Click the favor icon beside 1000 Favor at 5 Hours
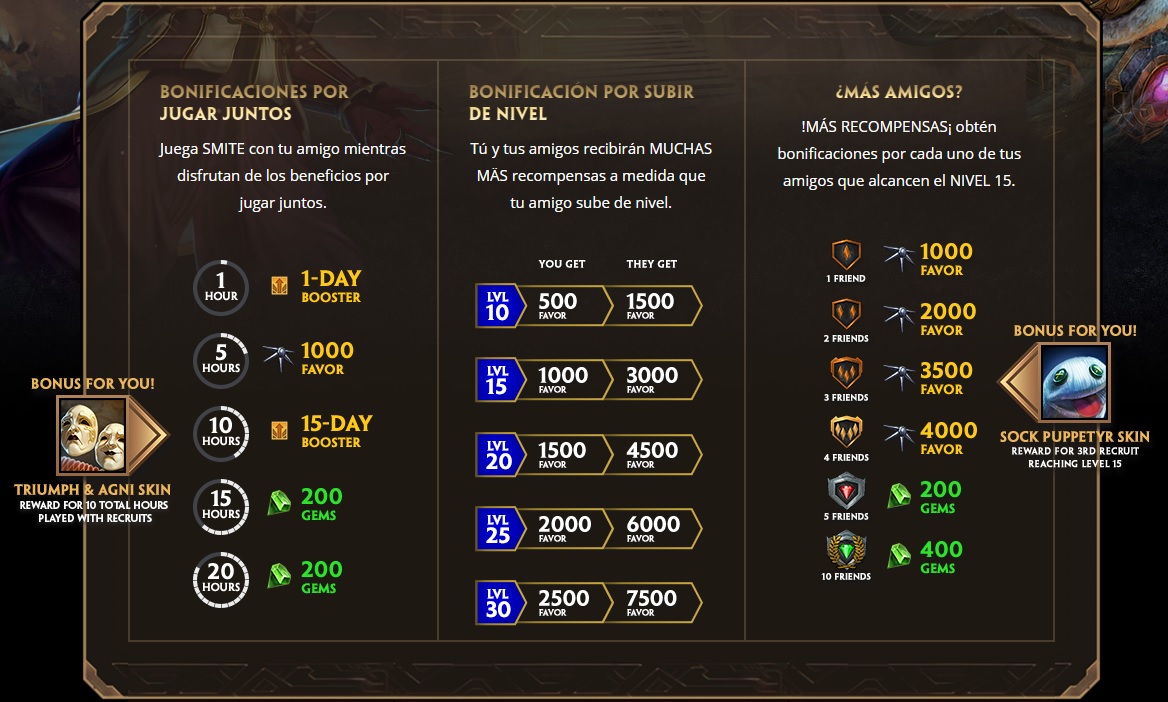1168x702 pixels. (x=278, y=358)
